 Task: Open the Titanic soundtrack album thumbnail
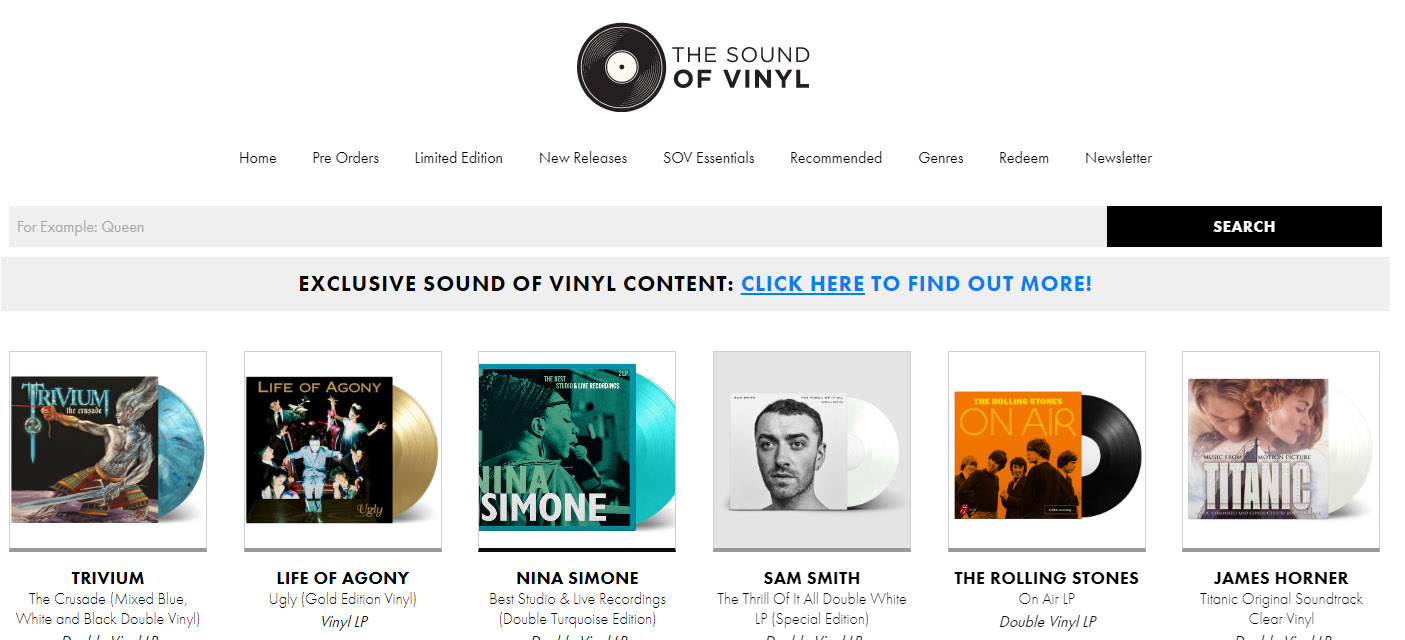click(1280, 449)
